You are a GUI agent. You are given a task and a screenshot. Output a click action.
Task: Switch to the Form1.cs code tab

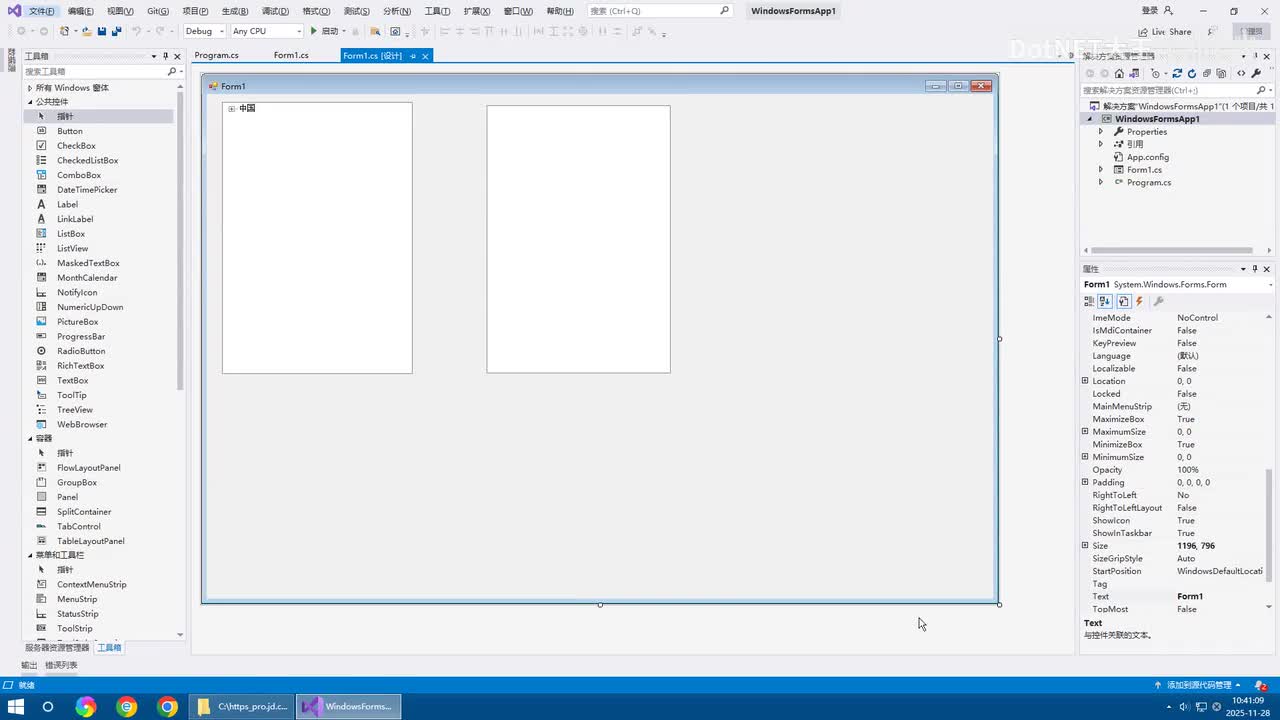pos(291,56)
